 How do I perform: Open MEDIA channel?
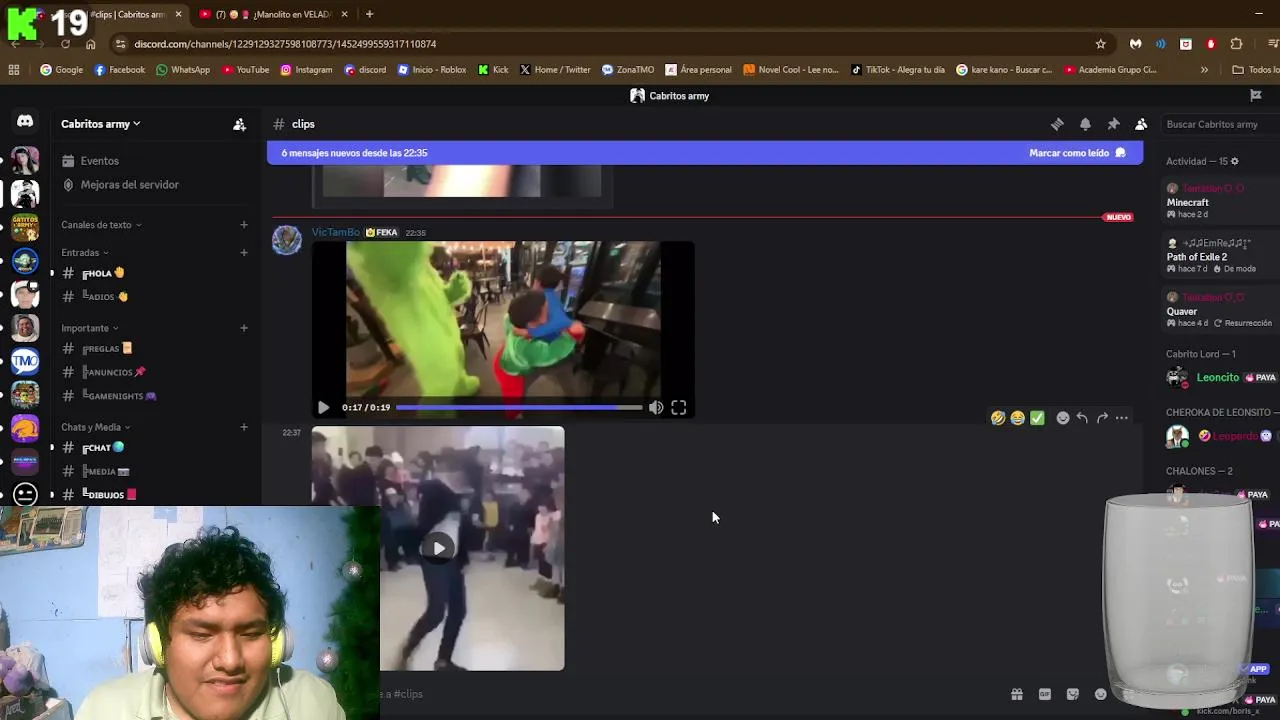click(154, 472)
